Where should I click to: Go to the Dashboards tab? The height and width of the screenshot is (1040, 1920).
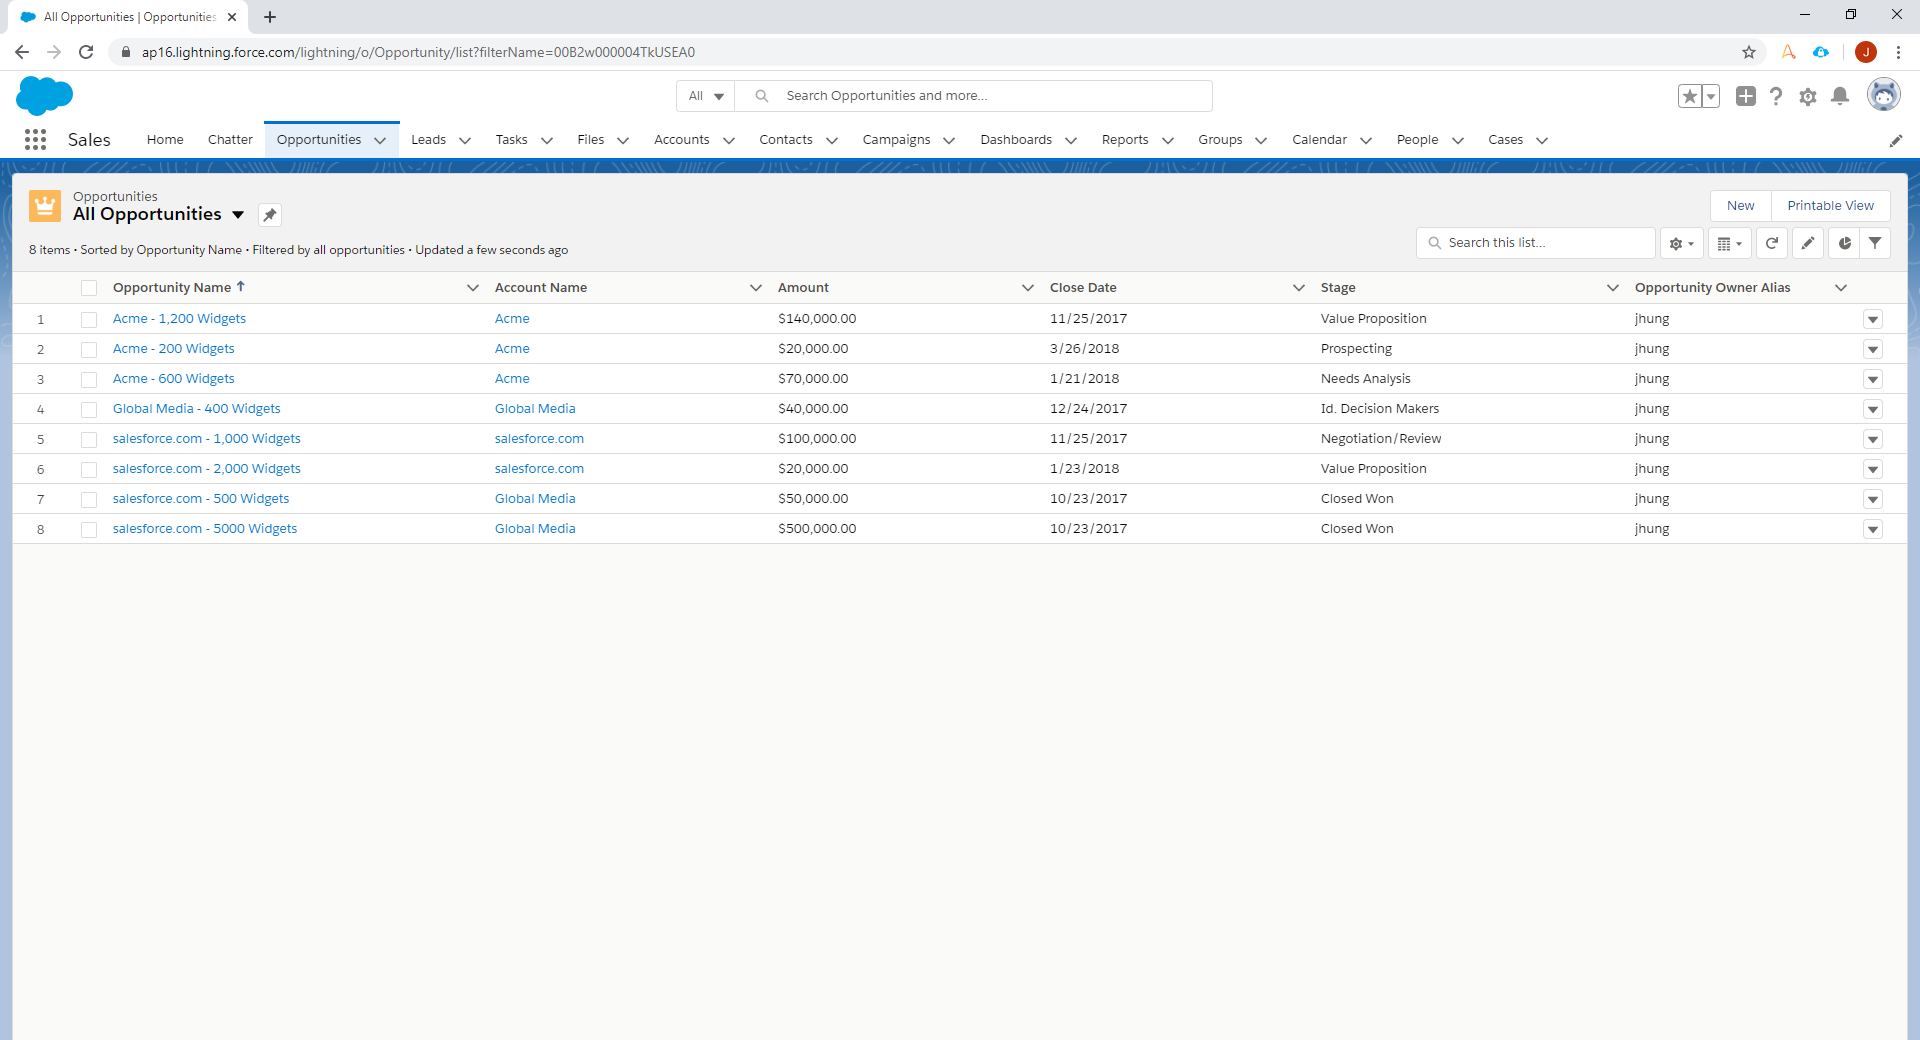(x=1015, y=140)
